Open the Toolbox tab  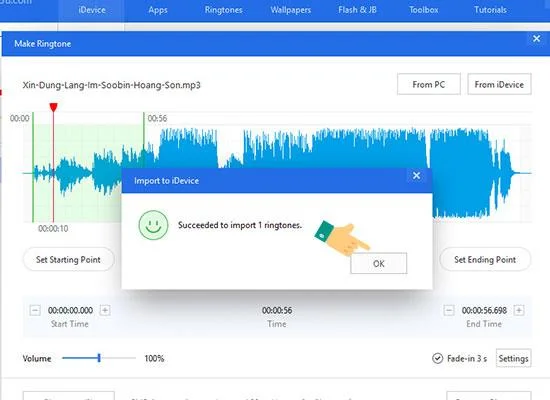pos(423,10)
